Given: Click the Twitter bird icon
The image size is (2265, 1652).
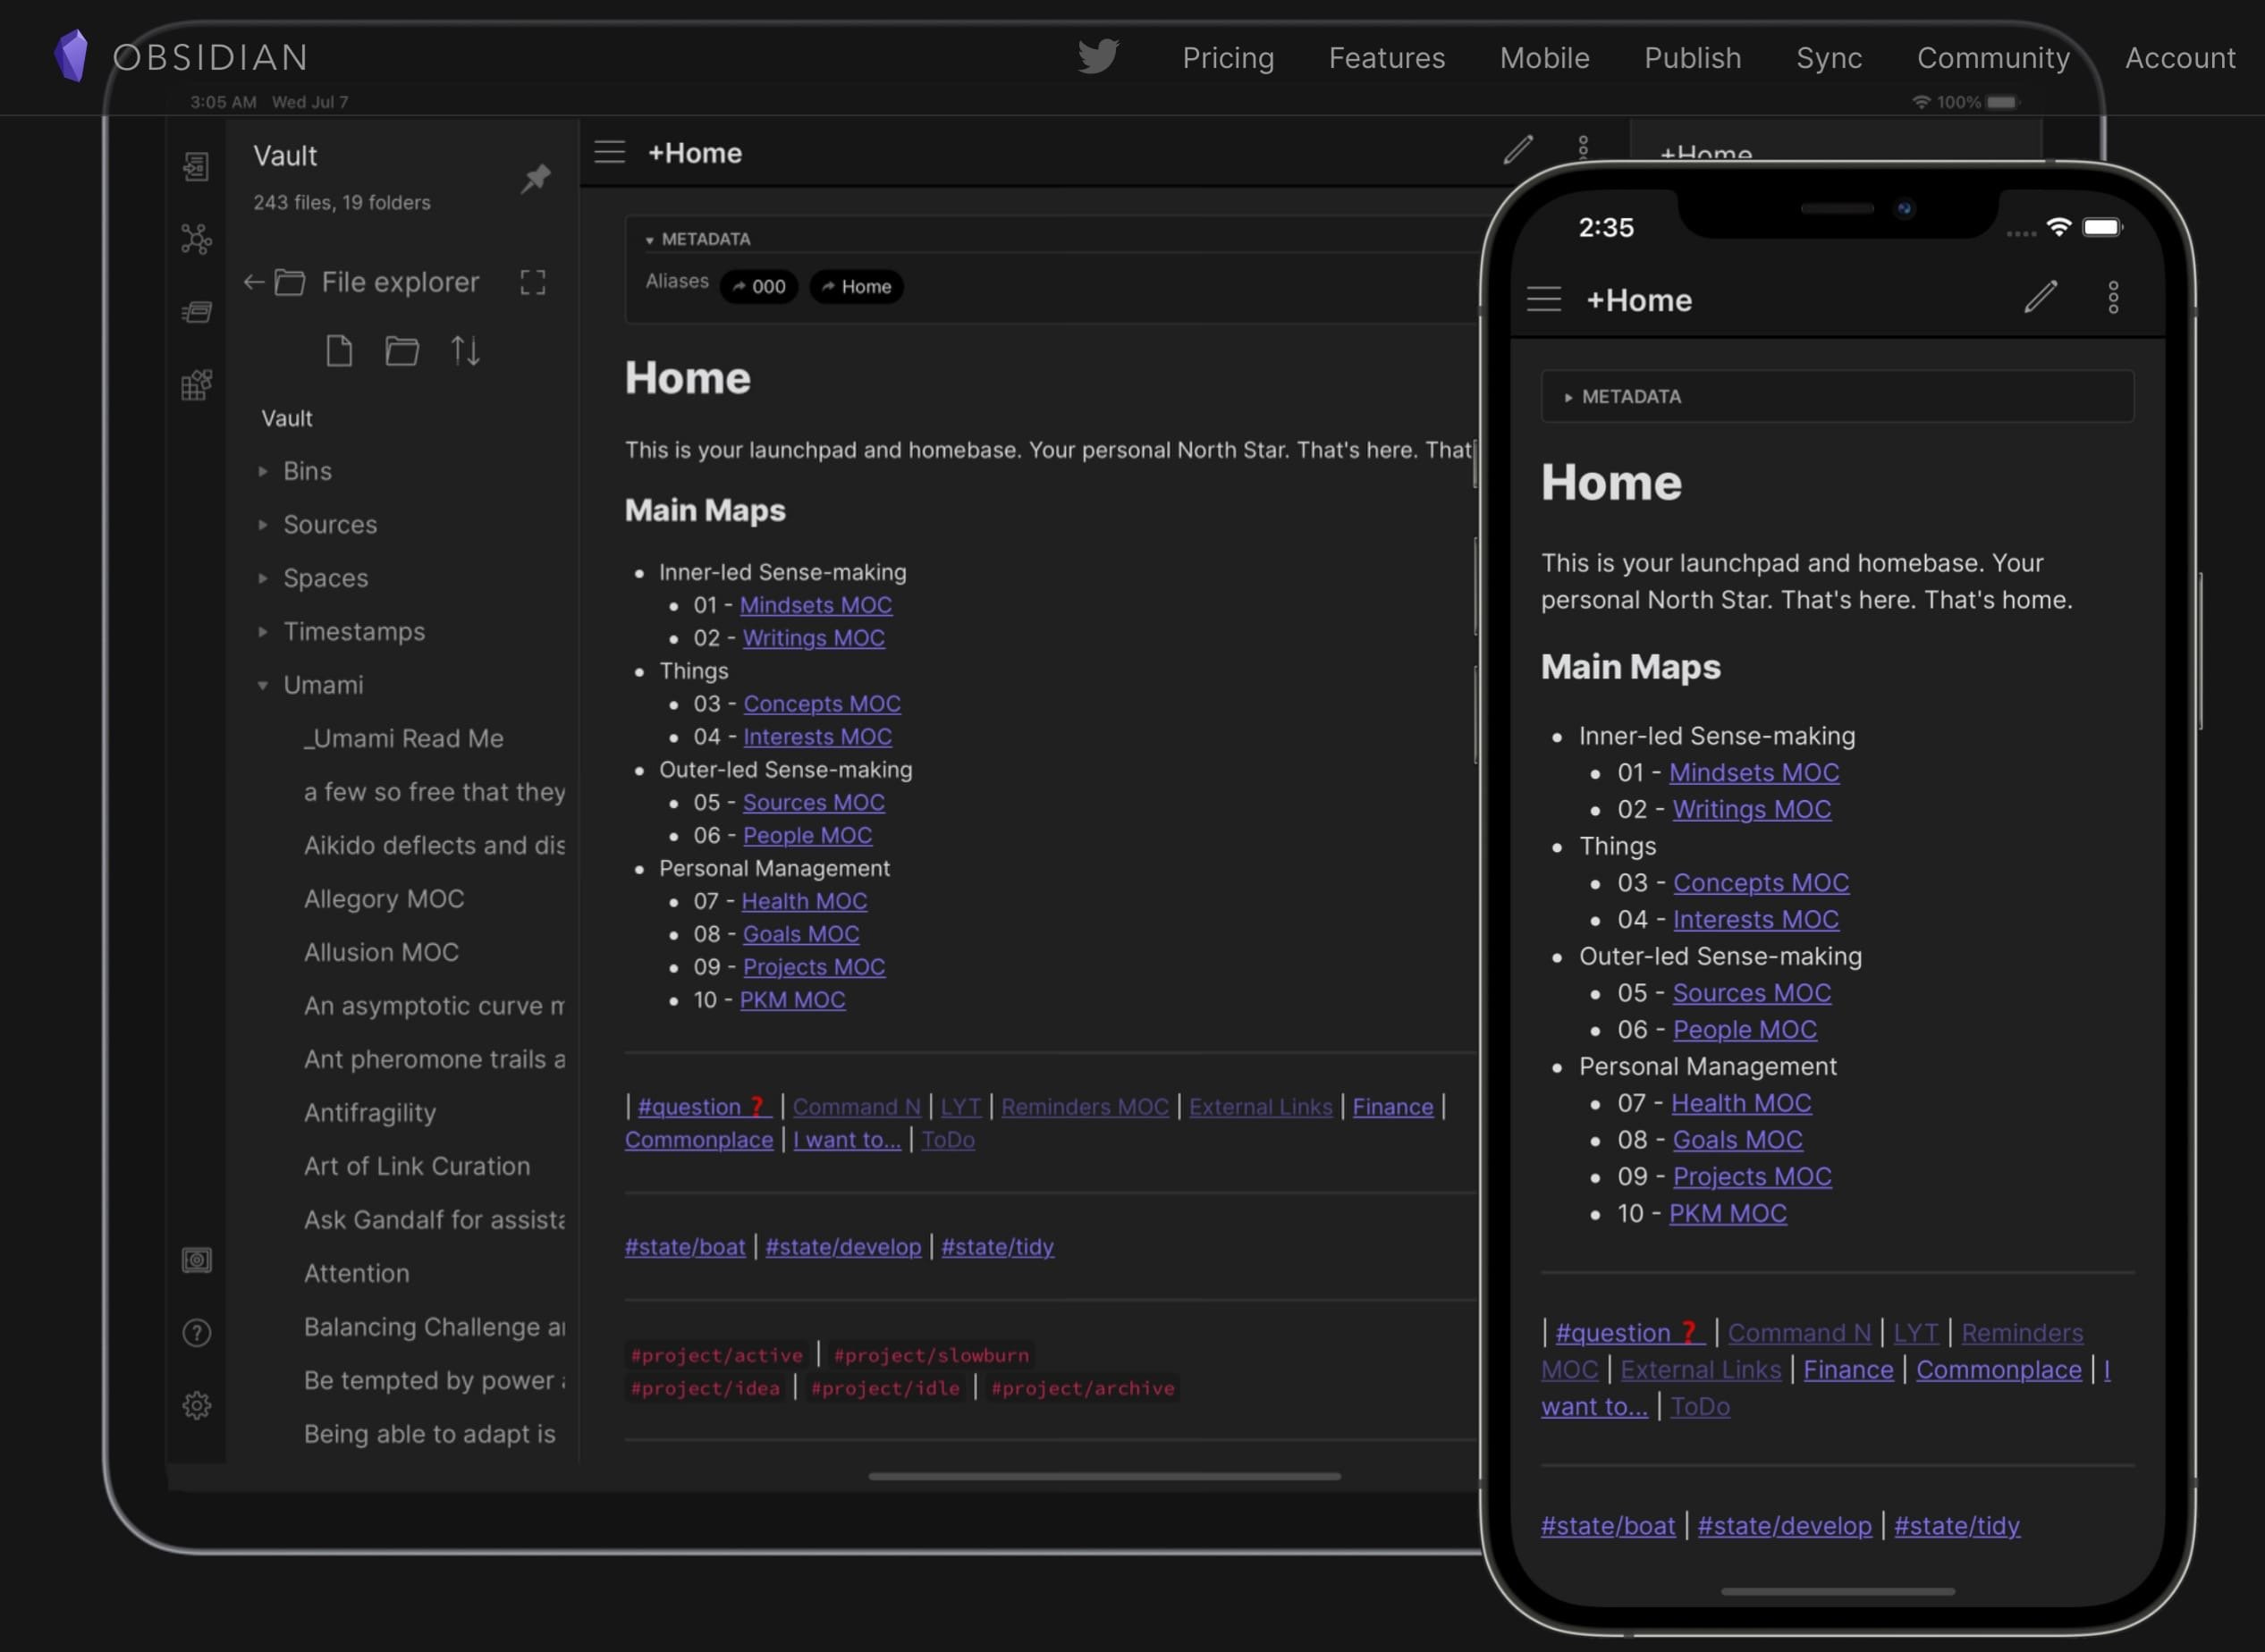Looking at the screenshot, I should coord(1098,56).
